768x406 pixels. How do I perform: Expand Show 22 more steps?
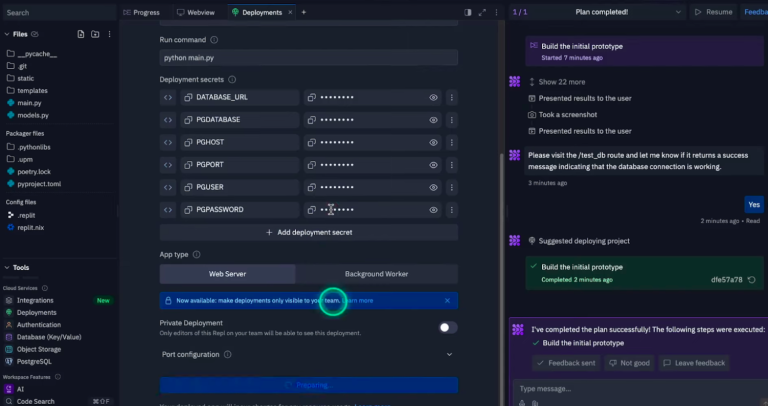click(563, 82)
